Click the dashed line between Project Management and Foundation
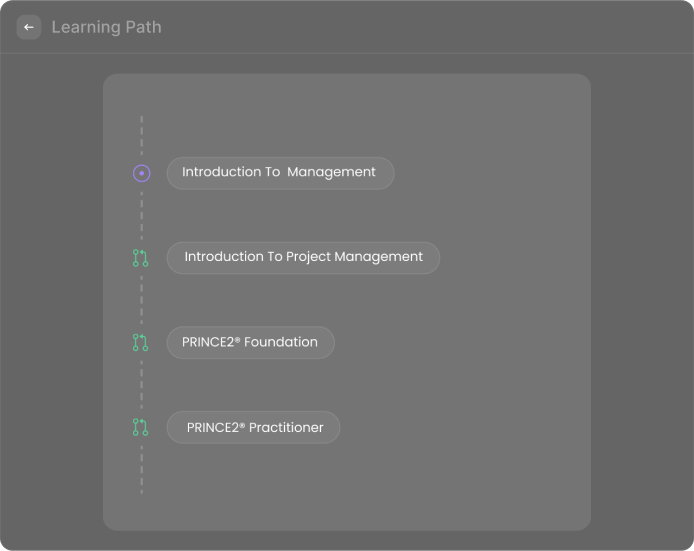This screenshot has width=694, height=551. (141, 300)
